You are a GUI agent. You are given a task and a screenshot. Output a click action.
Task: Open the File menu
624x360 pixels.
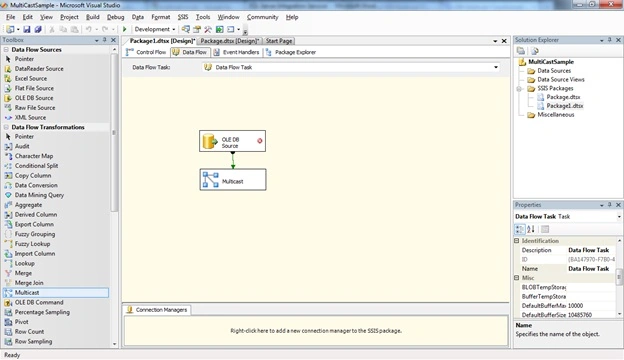coord(11,17)
